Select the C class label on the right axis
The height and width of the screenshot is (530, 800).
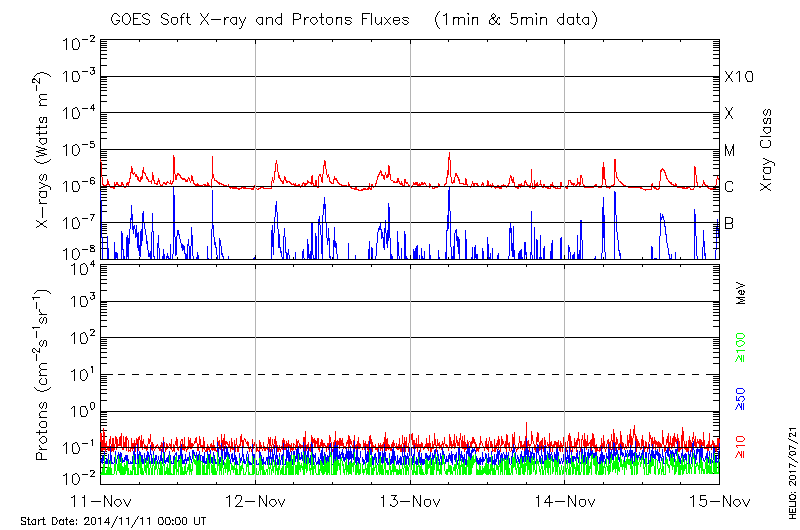tap(729, 187)
